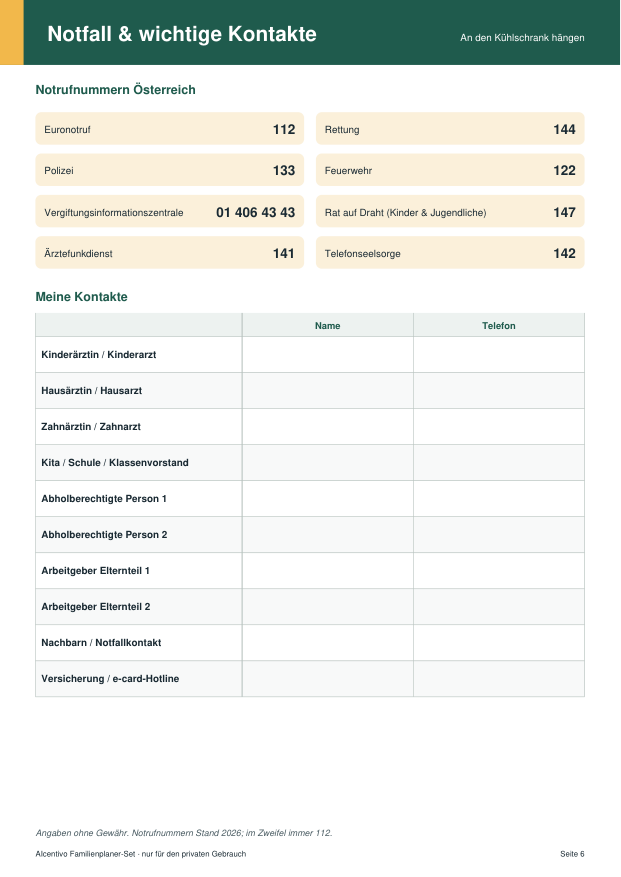Click the Rettung 144 card
The height and width of the screenshot is (877, 621).
450,129
